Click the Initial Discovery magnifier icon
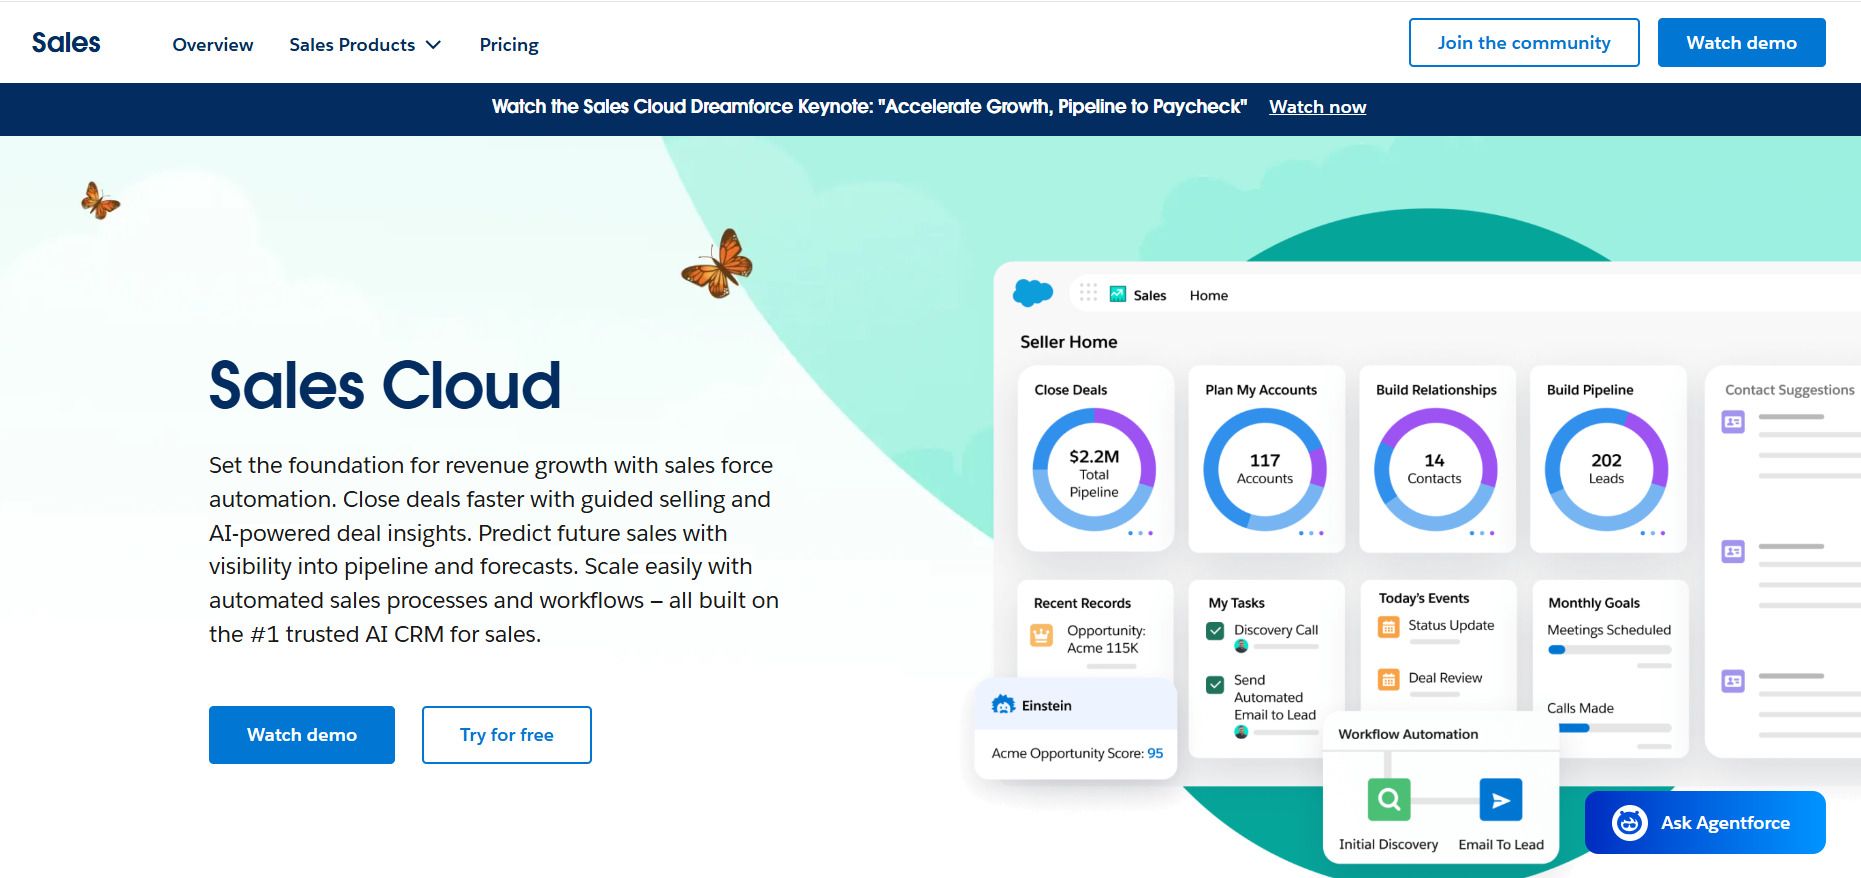The height and width of the screenshot is (878, 1861). click(x=1389, y=800)
